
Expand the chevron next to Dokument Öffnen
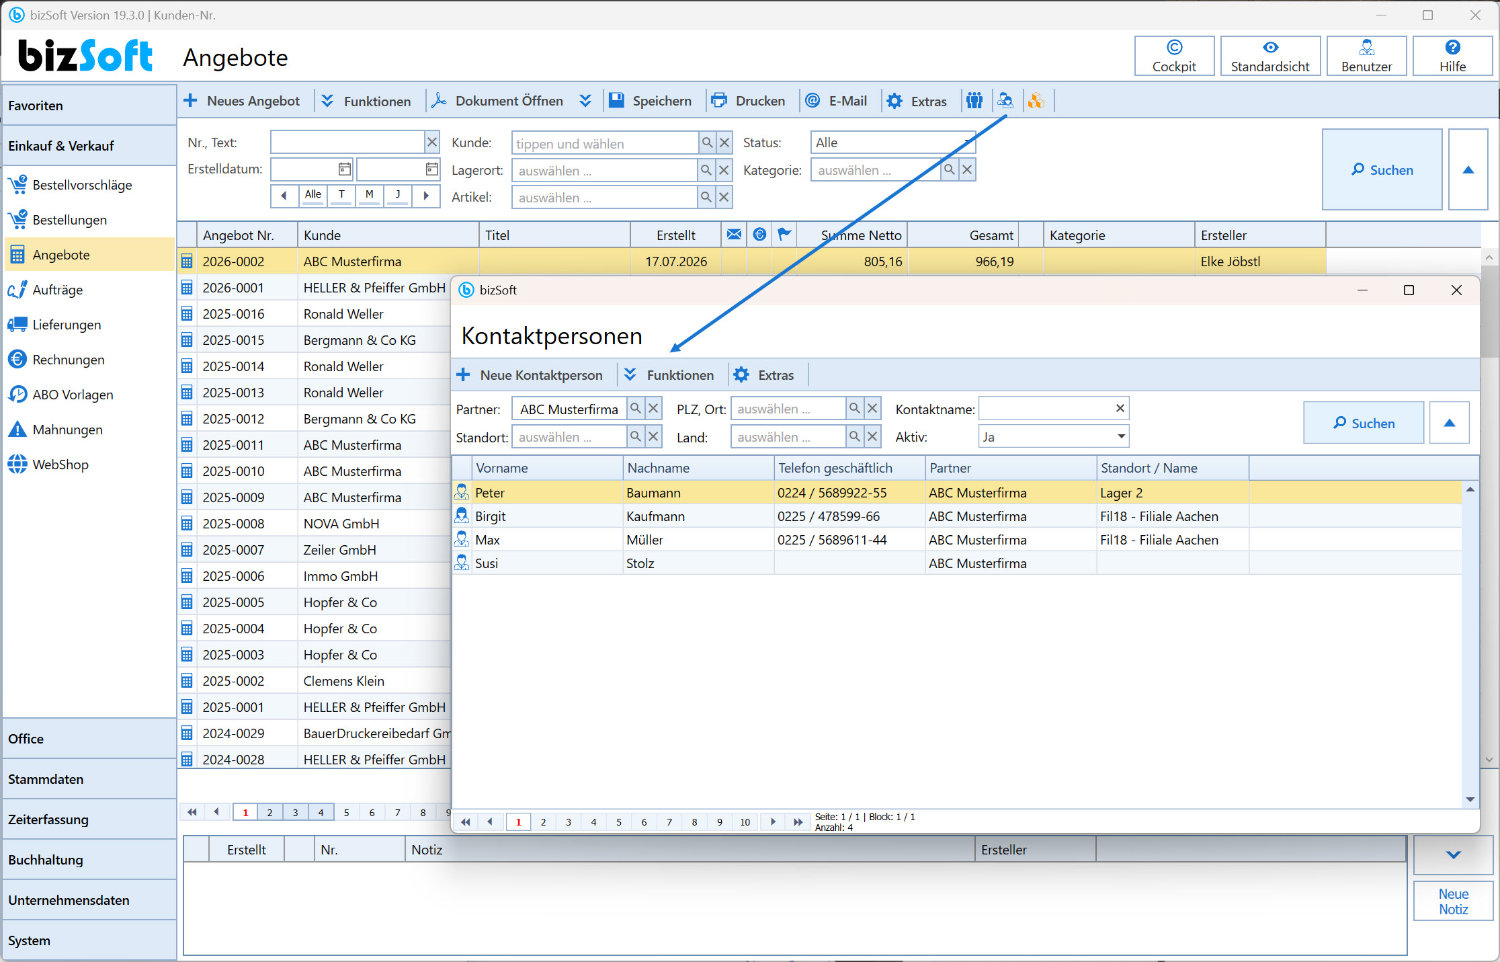[585, 101]
